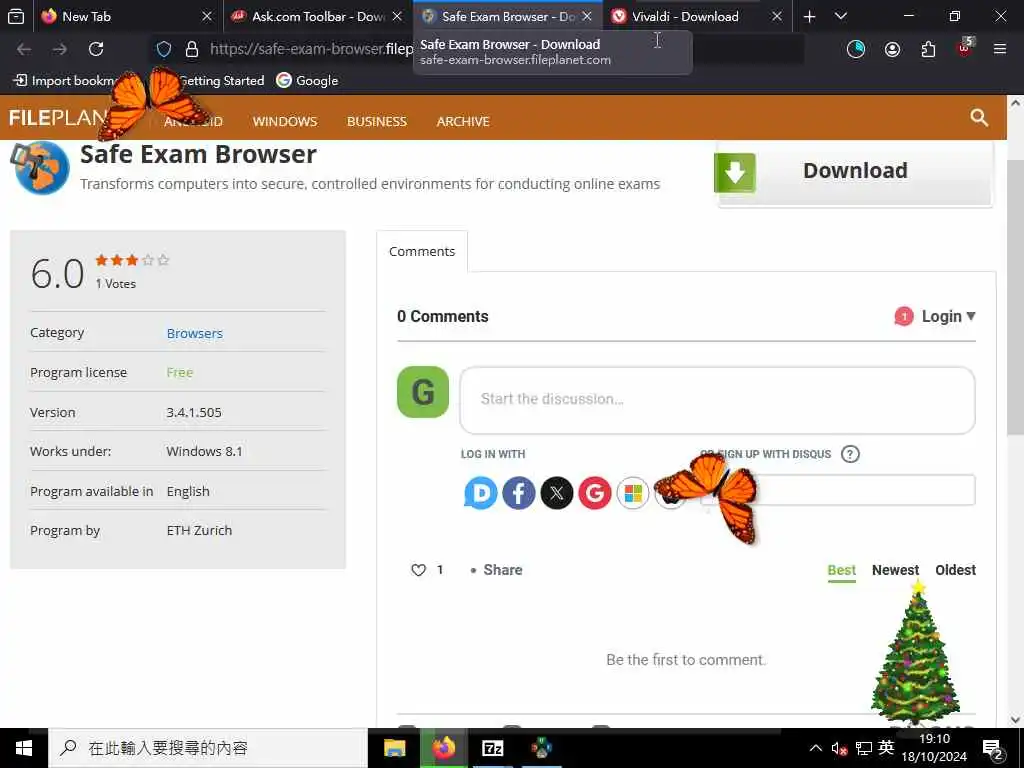Open the tracking protection shield icon
The height and width of the screenshot is (768, 1024).
(x=164, y=49)
